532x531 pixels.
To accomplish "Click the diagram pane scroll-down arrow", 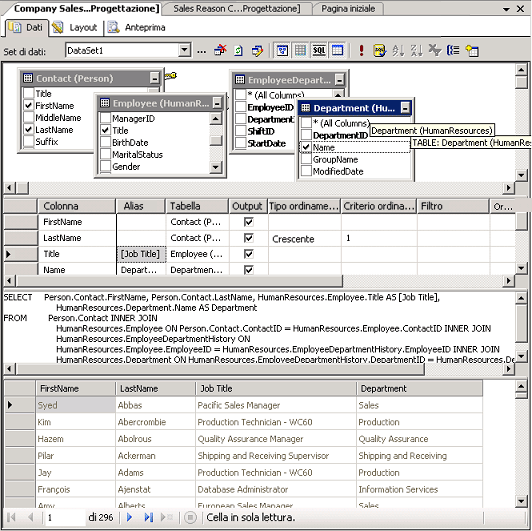I will tap(520, 175).
